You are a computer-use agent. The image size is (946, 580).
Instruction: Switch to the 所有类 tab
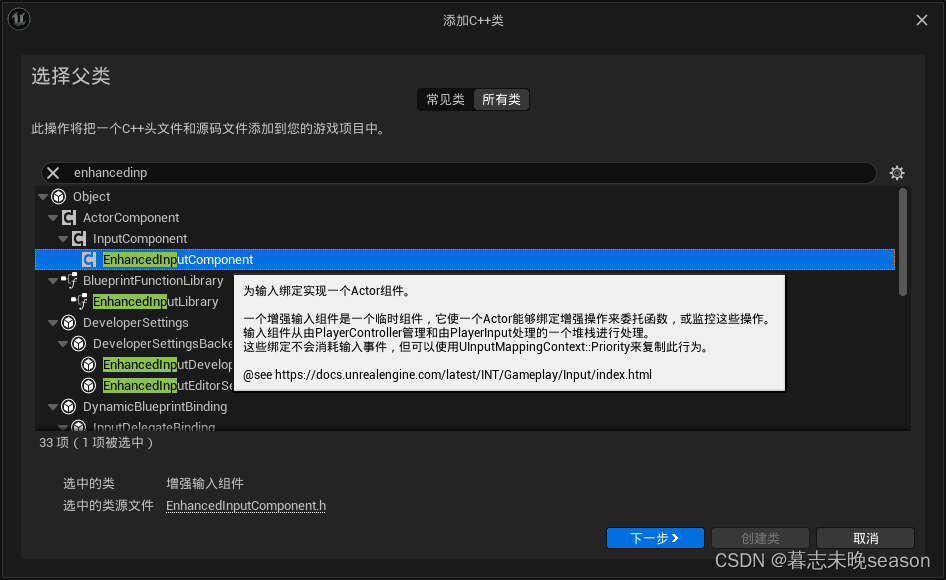[x=501, y=100]
